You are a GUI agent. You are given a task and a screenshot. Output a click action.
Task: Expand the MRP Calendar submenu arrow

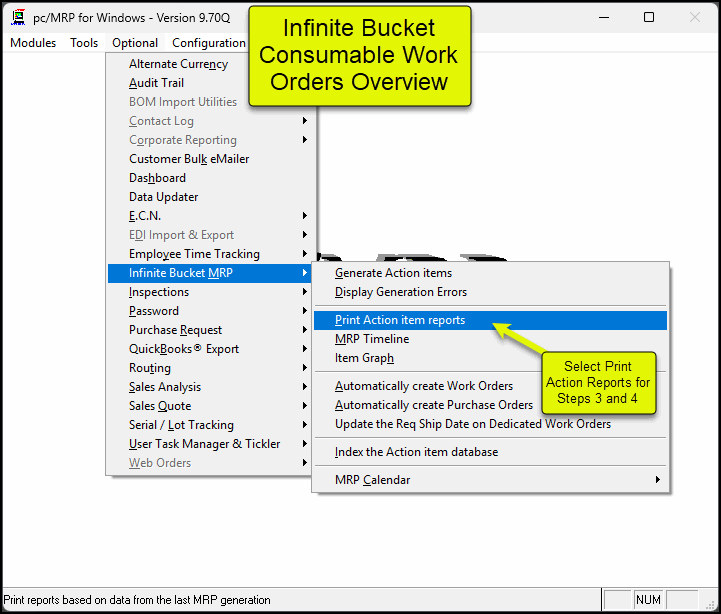pyautogui.click(x=658, y=480)
